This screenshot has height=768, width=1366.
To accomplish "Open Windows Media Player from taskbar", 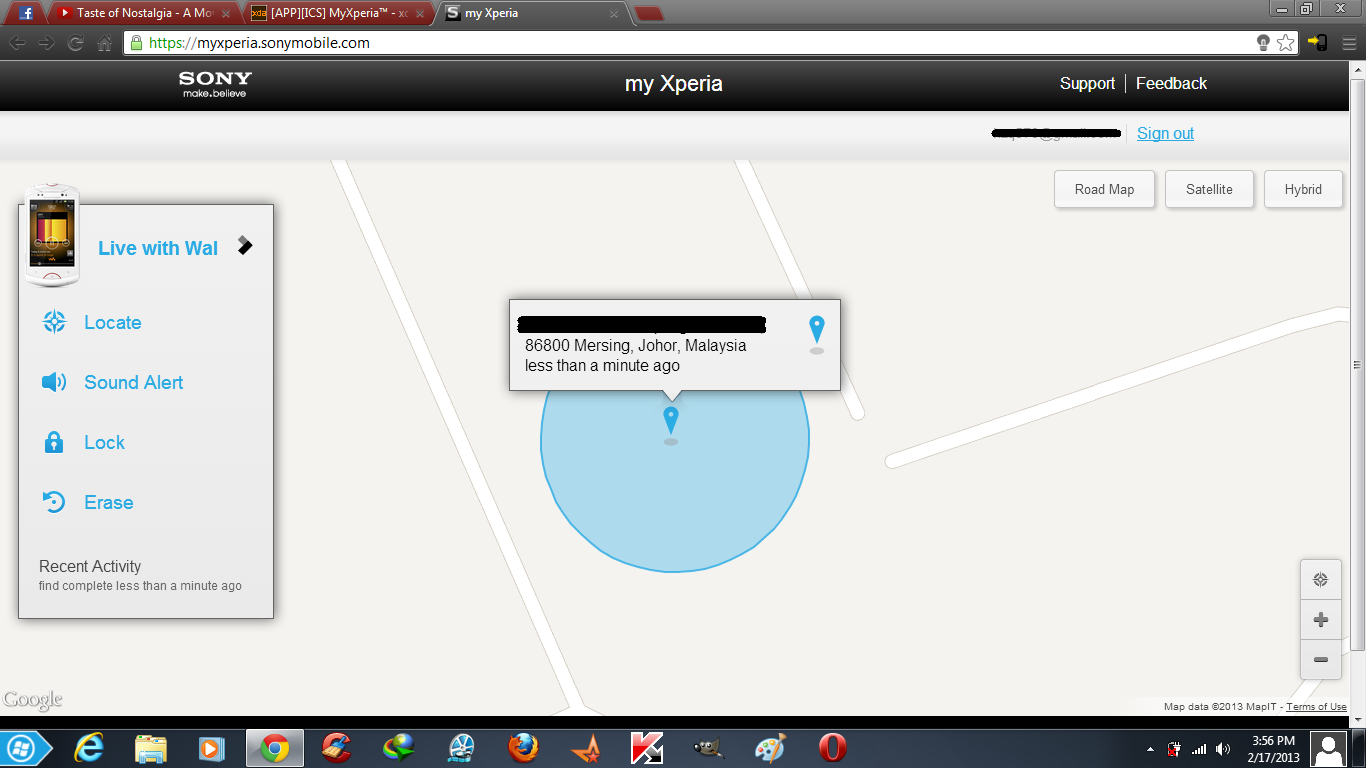I will [x=212, y=748].
